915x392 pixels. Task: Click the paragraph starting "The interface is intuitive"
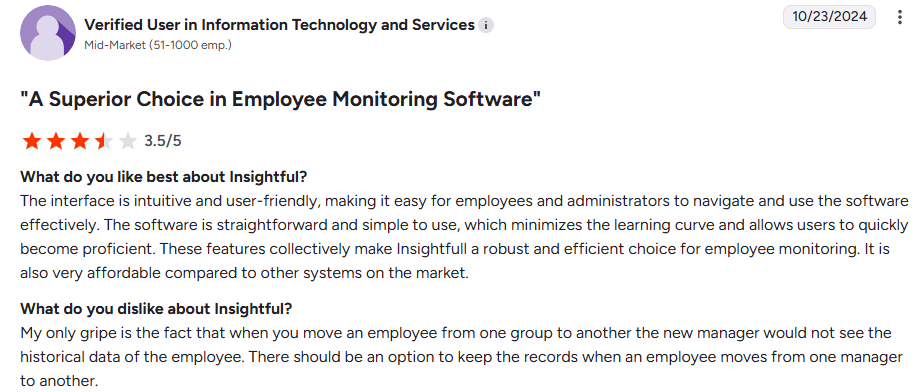pos(465,237)
